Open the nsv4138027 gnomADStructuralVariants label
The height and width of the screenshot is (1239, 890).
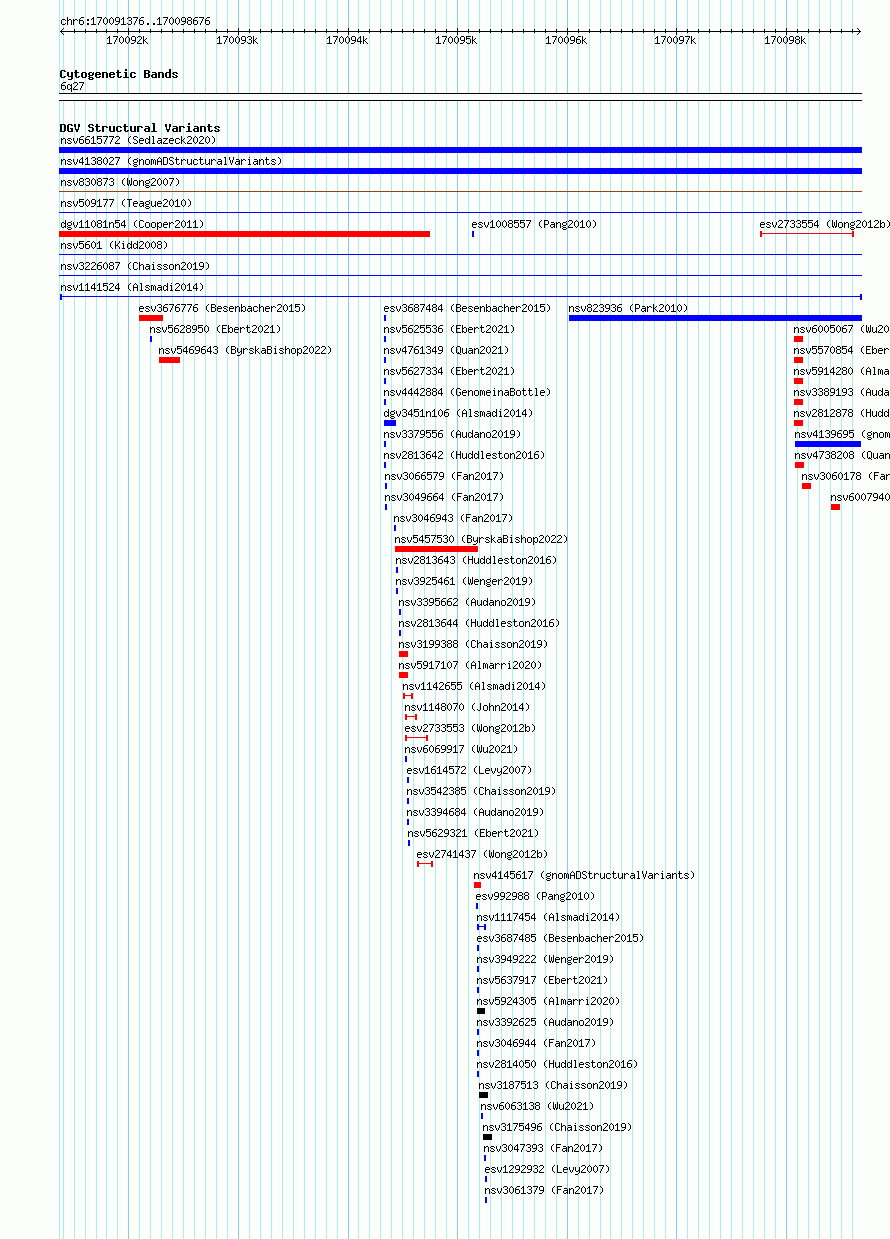click(x=171, y=161)
